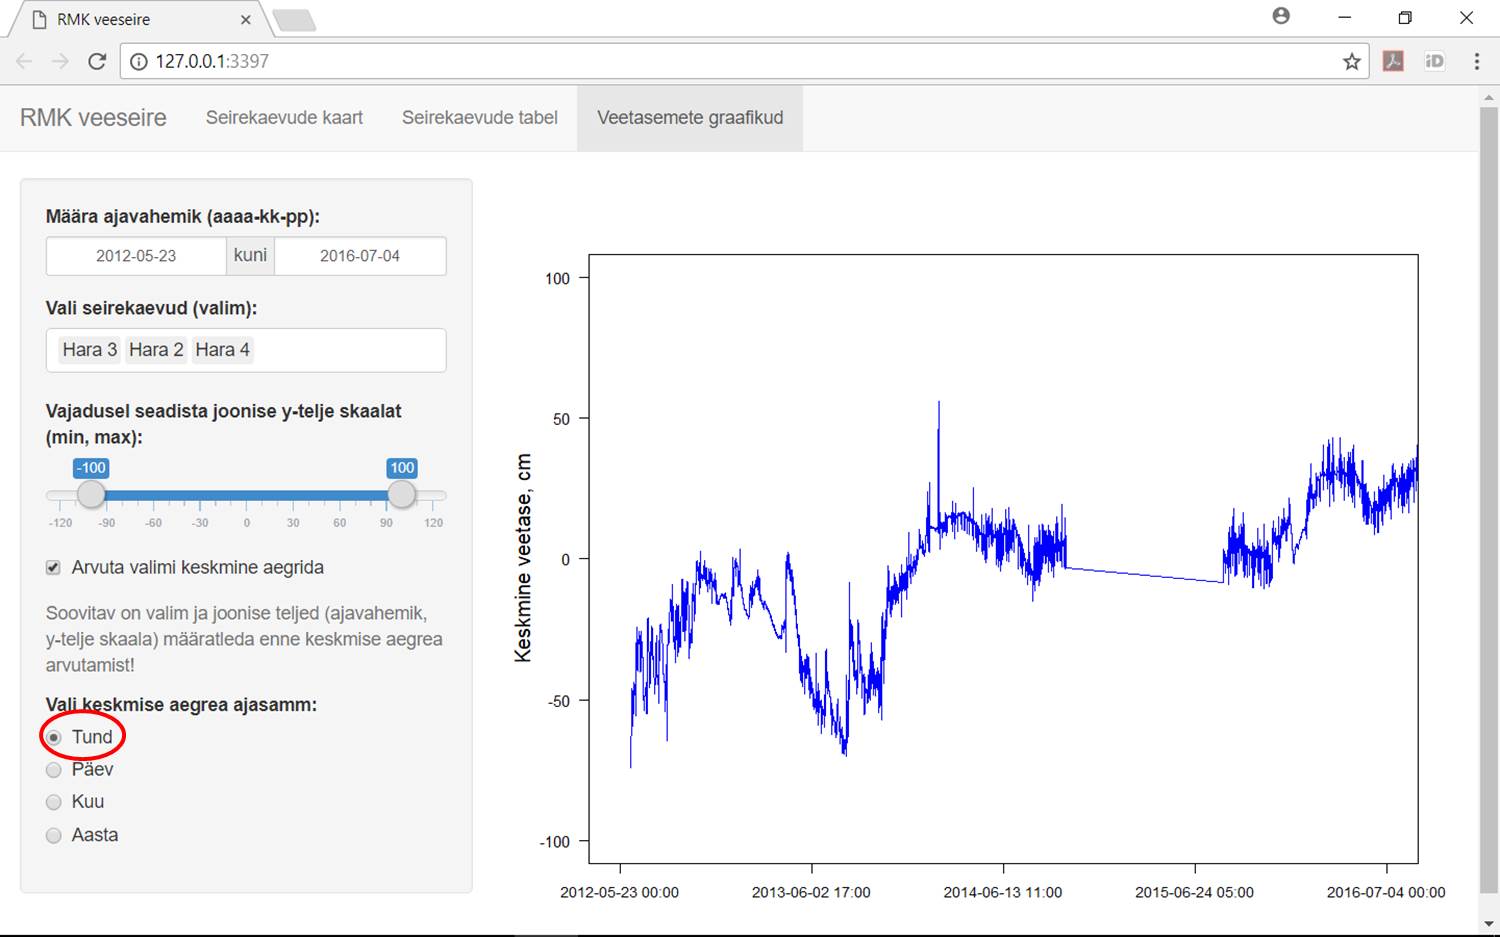Open the end date field 2016-07-04
This screenshot has height=937, width=1500.
[360, 256]
